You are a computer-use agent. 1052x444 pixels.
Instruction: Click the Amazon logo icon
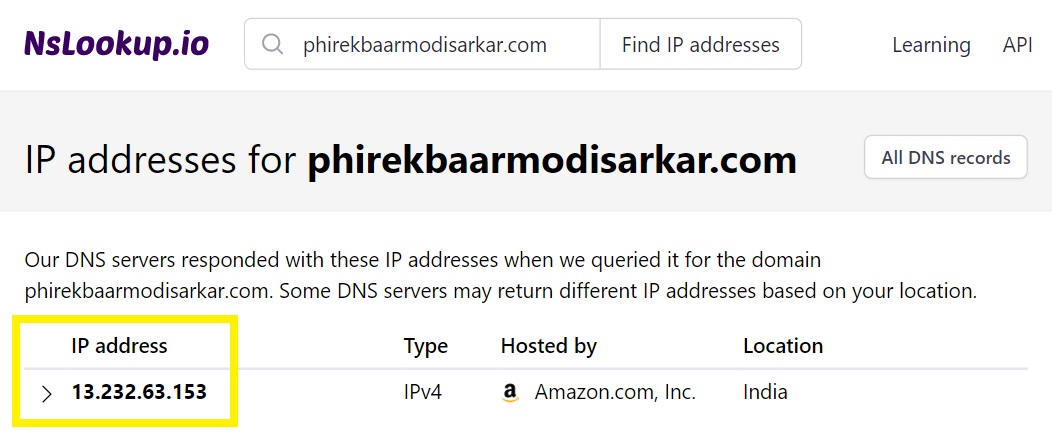pyautogui.click(x=510, y=392)
